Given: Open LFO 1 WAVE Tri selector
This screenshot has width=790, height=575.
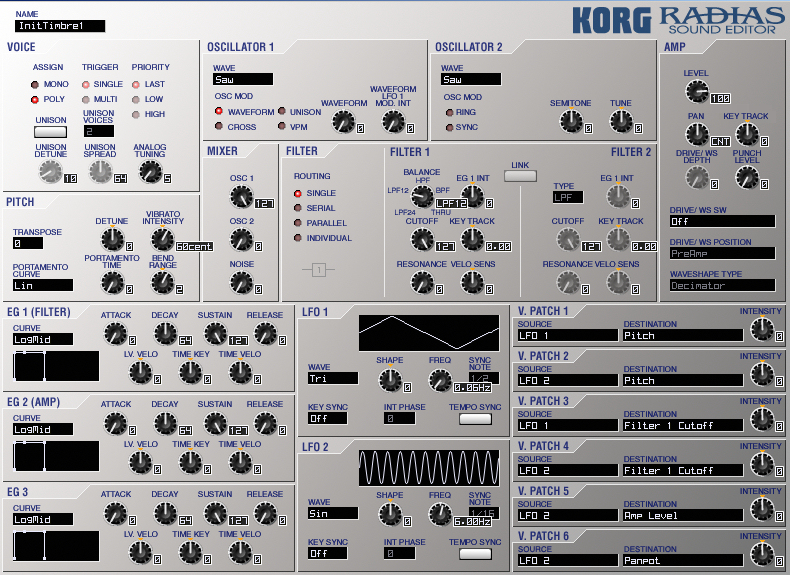Looking at the screenshot, I should click(333, 378).
